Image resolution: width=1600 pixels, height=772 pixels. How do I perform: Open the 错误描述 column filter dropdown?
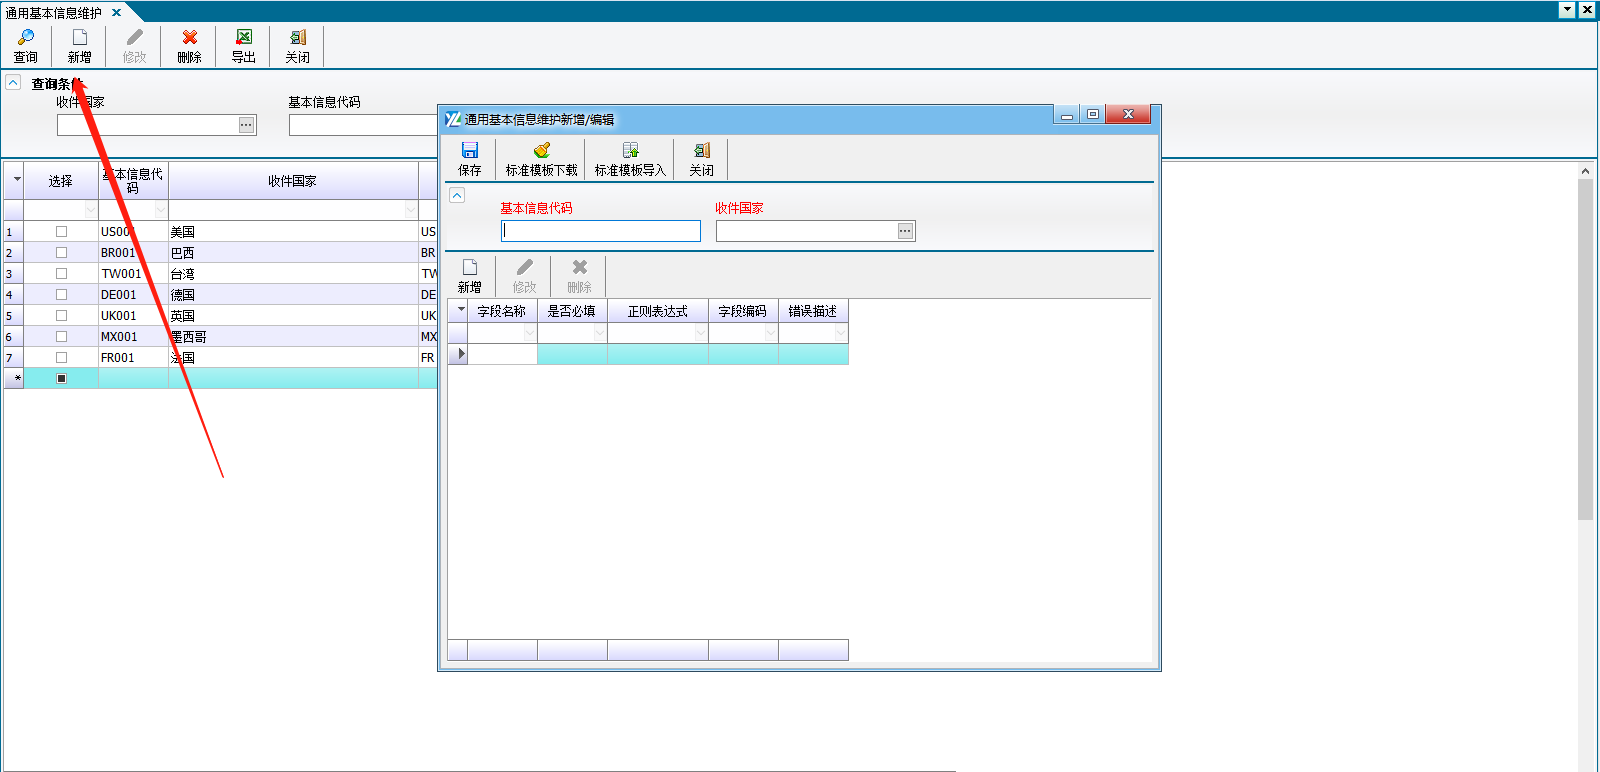tap(841, 333)
